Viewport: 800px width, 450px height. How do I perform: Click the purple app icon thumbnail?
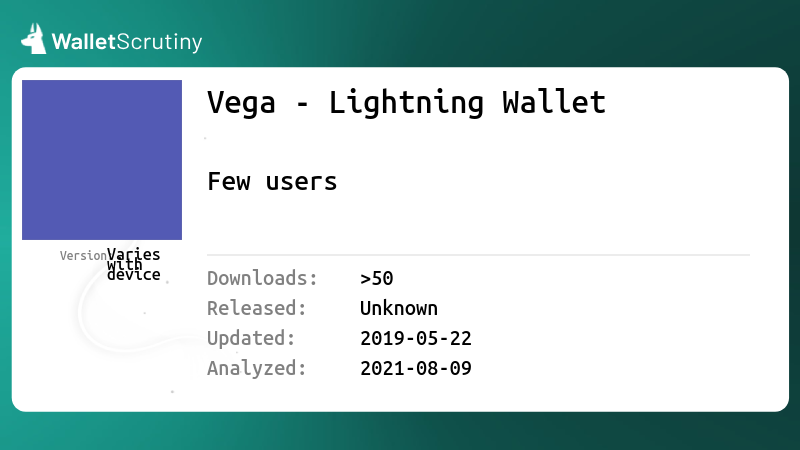click(102, 160)
